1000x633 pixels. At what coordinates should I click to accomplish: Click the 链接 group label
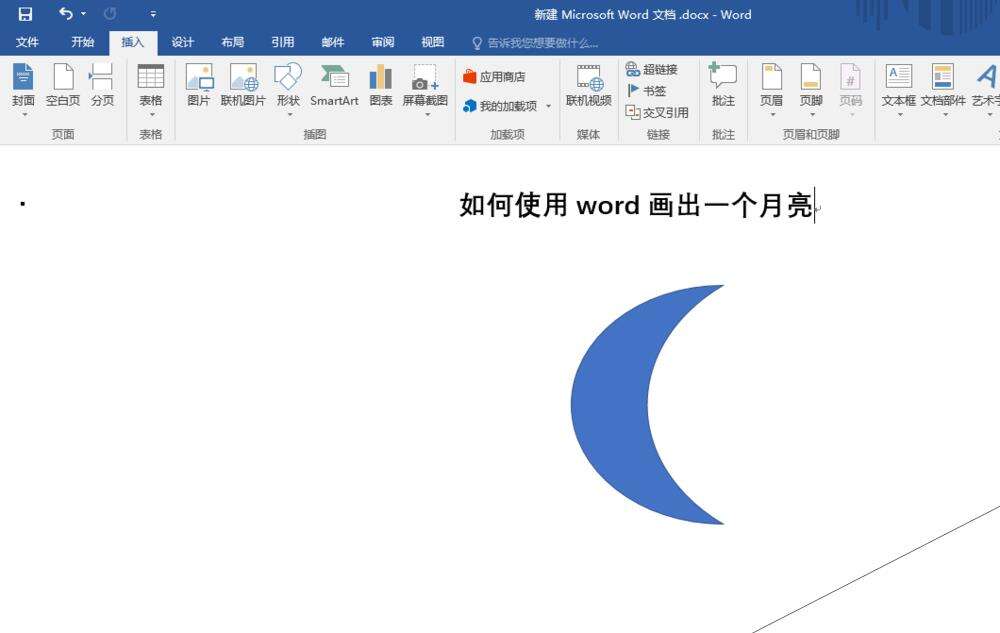[x=658, y=134]
